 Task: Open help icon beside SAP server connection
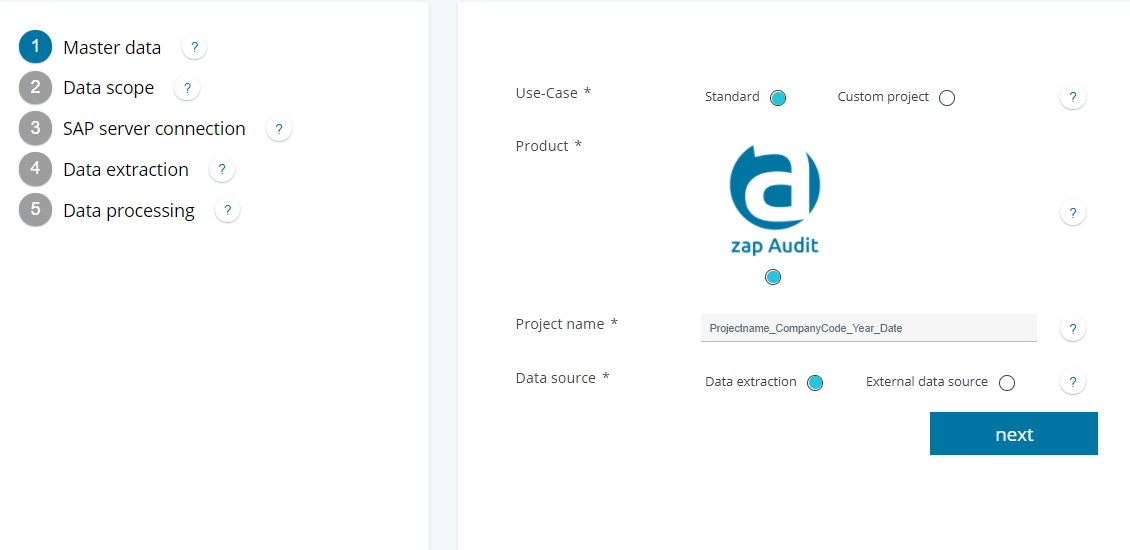(x=279, y=130)
